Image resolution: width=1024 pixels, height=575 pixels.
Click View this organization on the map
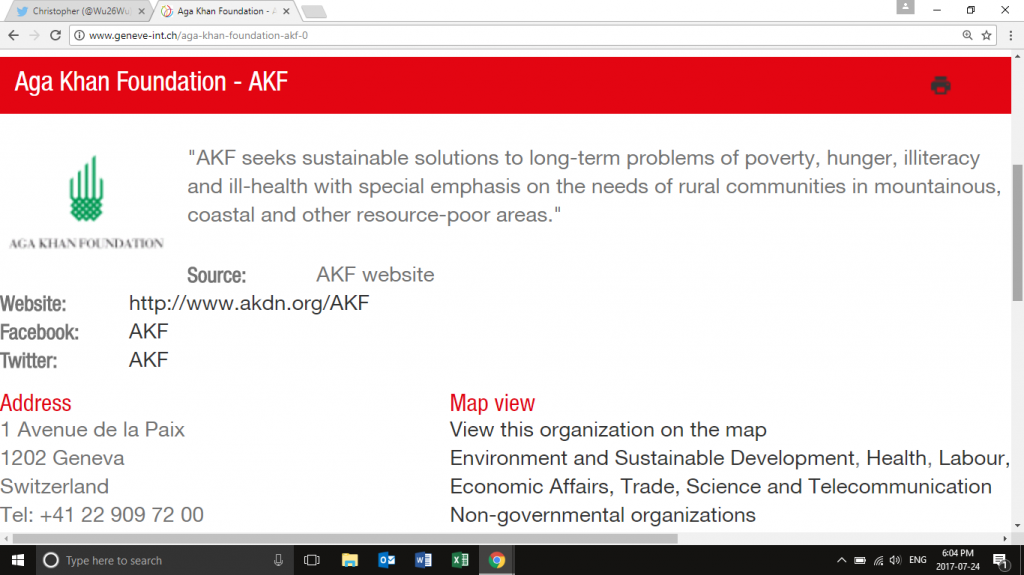(608, 430)
